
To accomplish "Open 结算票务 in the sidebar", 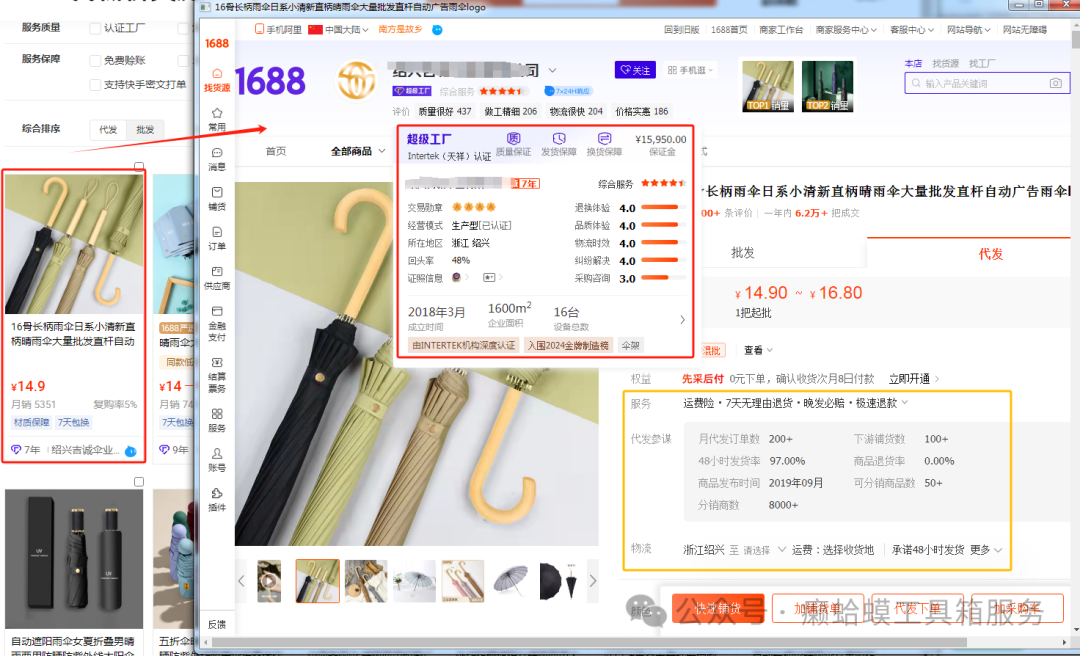I will pos(217,374).
